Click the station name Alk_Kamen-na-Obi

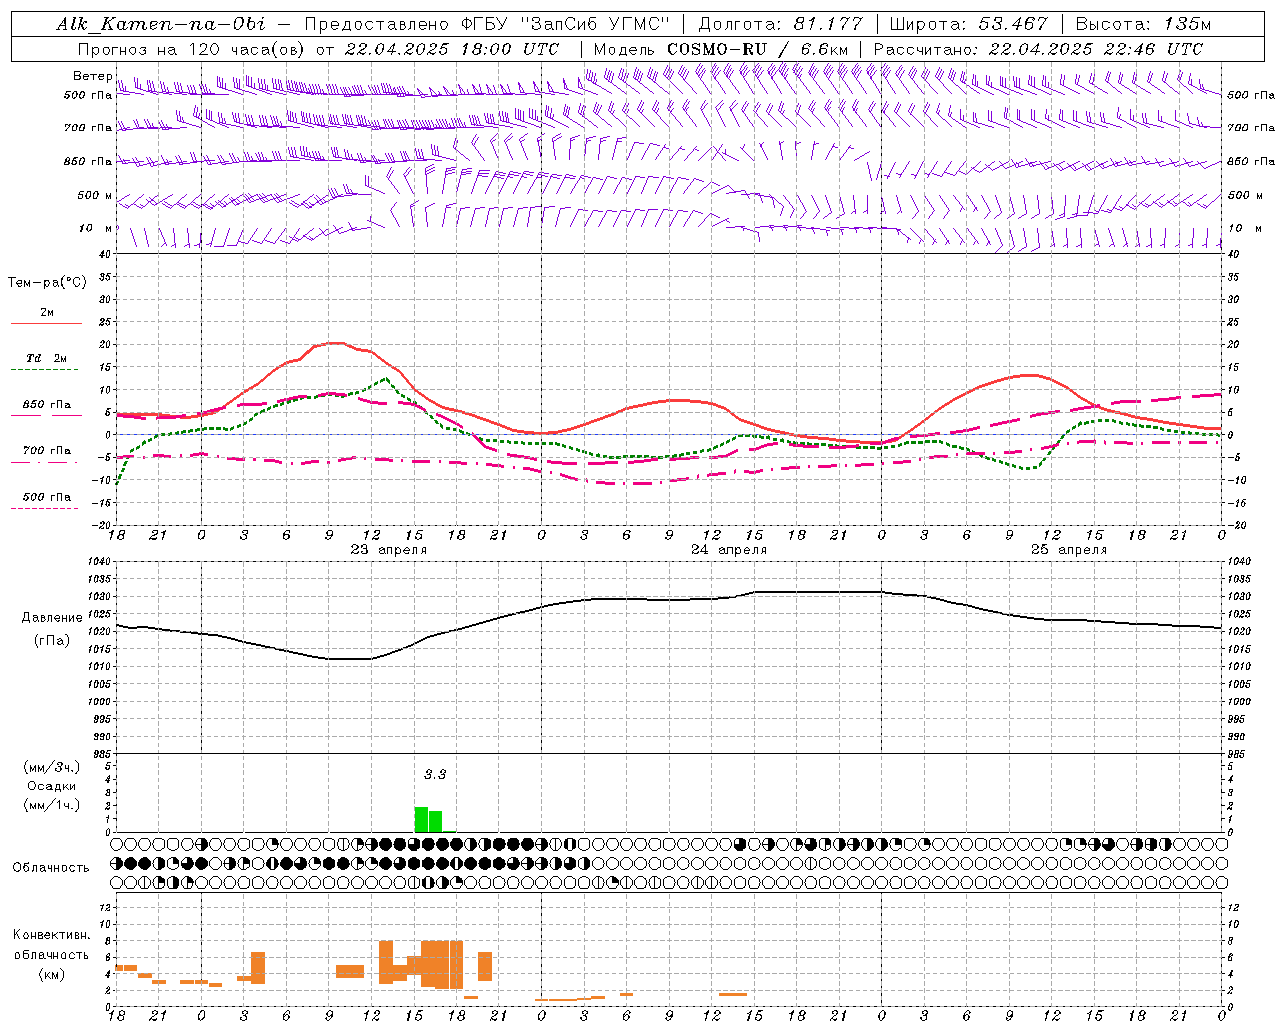click(161, 24)
